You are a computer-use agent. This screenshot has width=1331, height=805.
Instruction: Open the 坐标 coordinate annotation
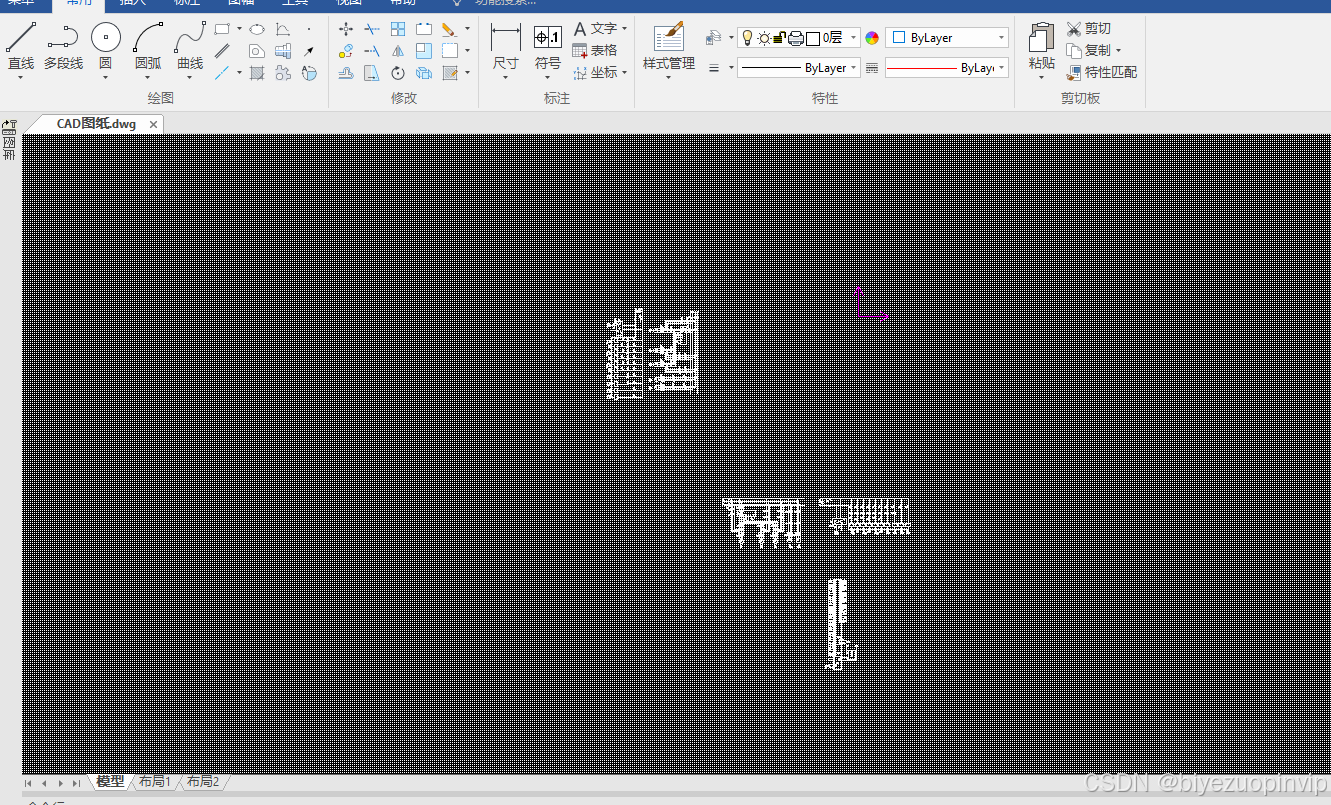[x=595, y=72]
